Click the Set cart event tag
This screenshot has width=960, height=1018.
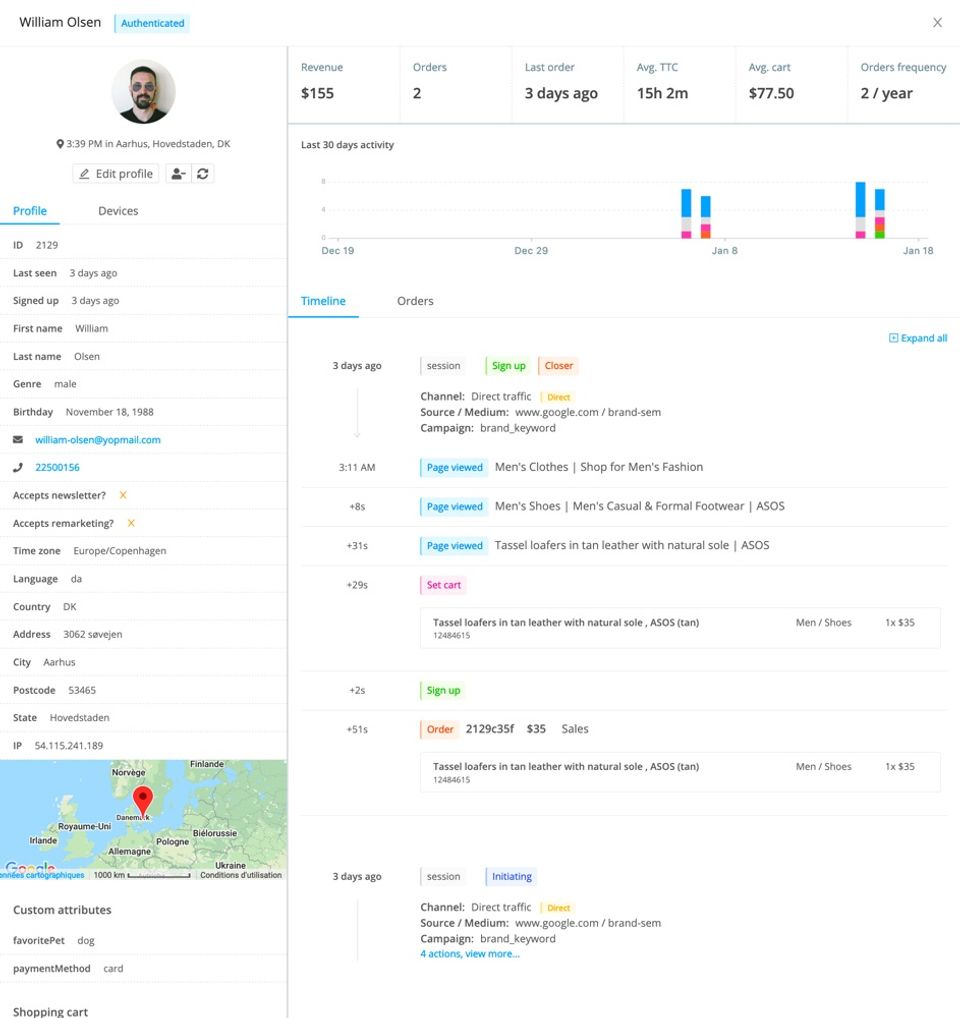[443, 585]
